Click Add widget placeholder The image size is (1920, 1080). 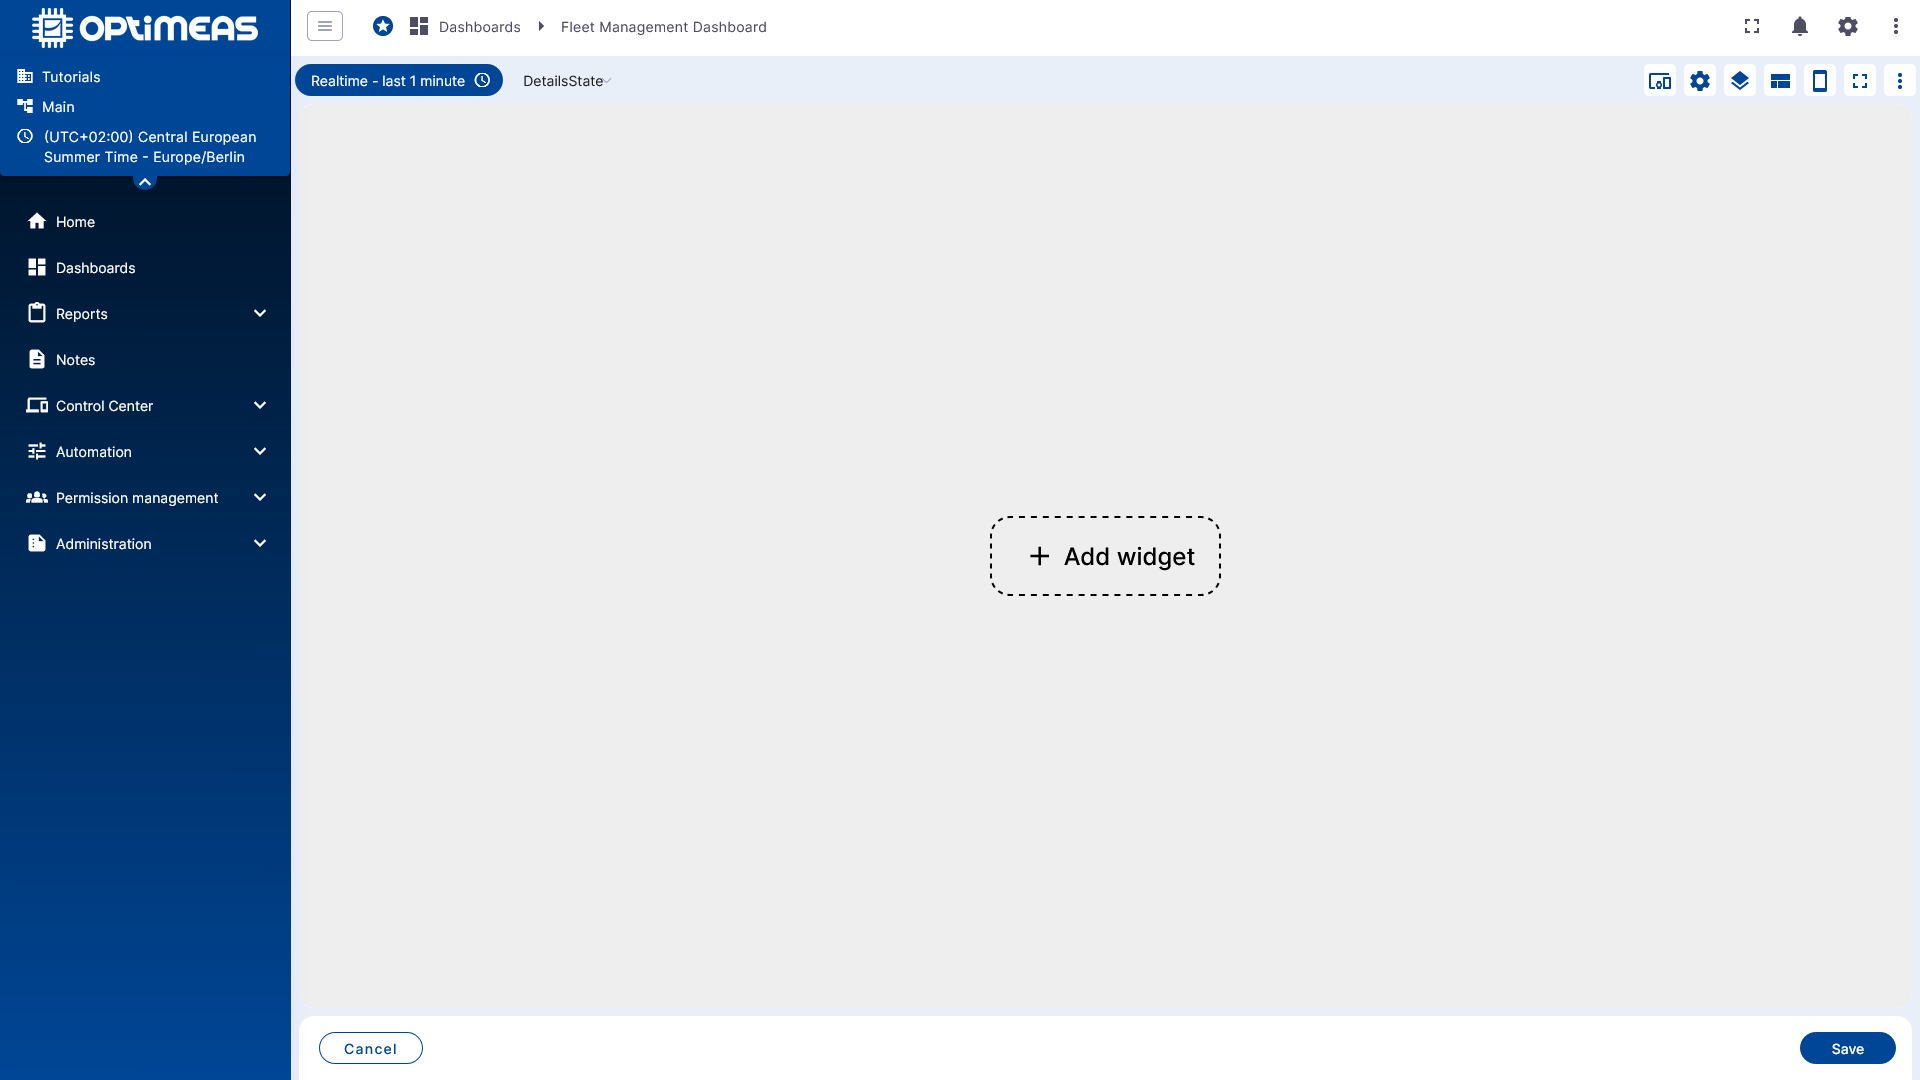(1105, 556)
